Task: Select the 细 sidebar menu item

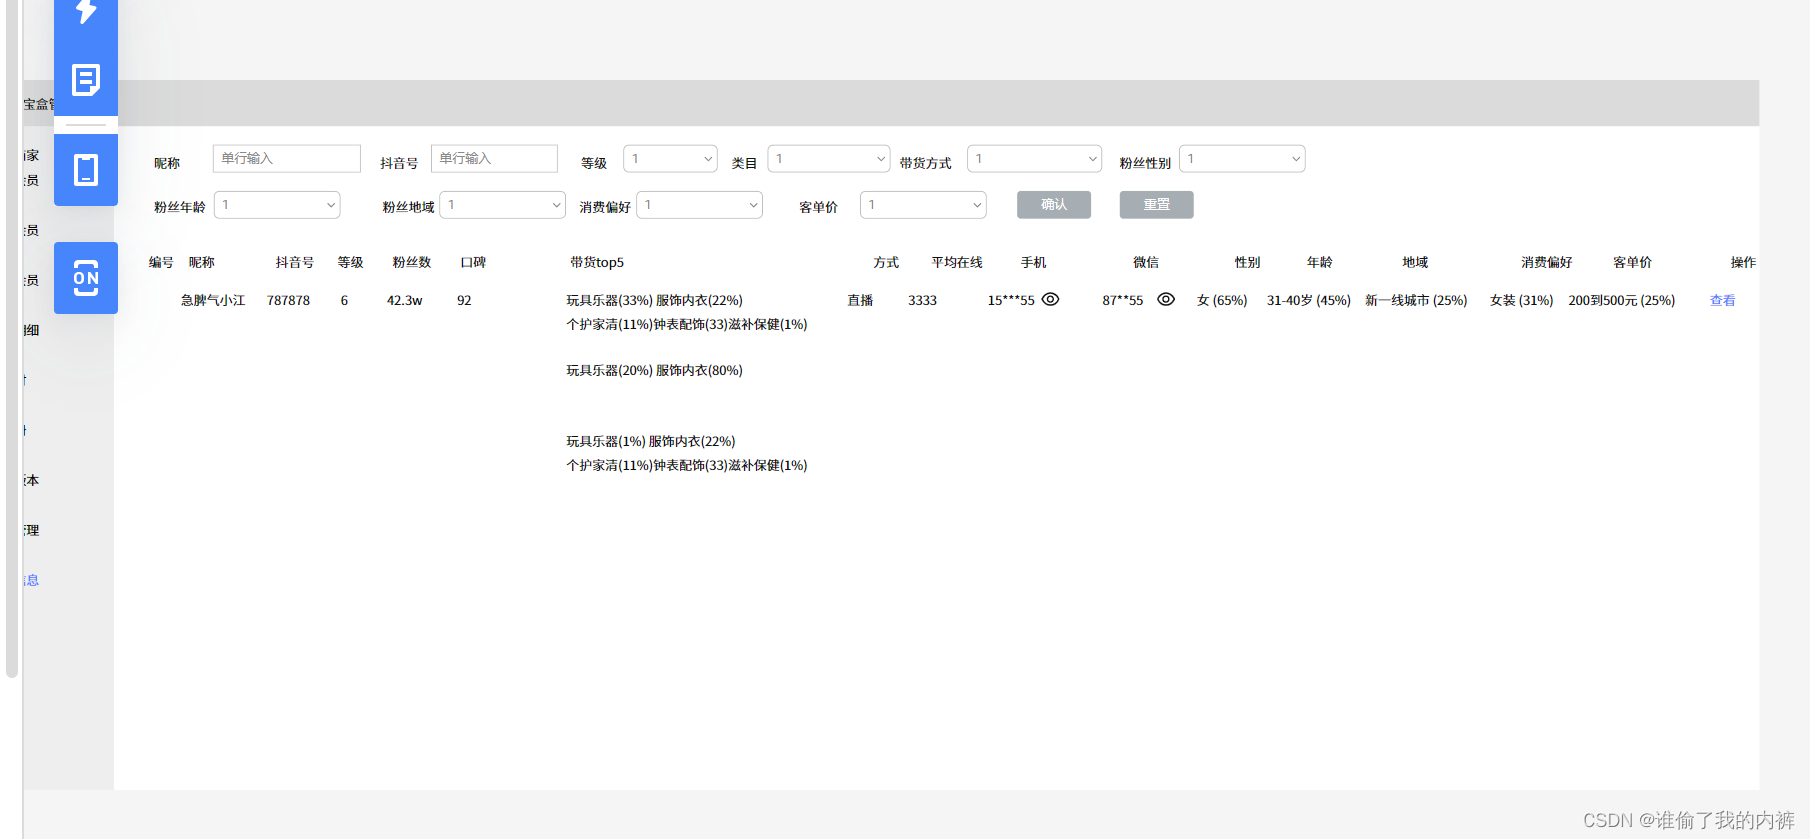Action: (x=31, y=331)
